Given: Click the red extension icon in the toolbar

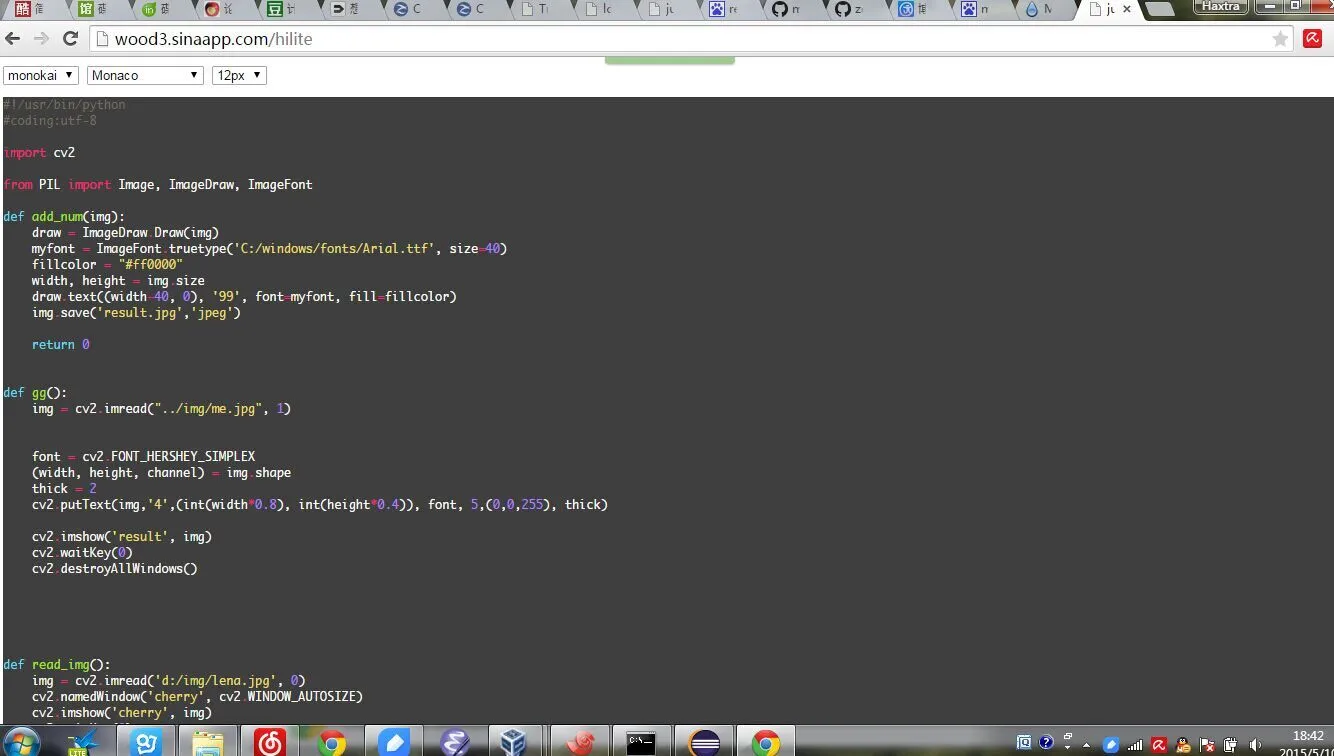Looking at the screenshot, I should tap(1313, 39).
